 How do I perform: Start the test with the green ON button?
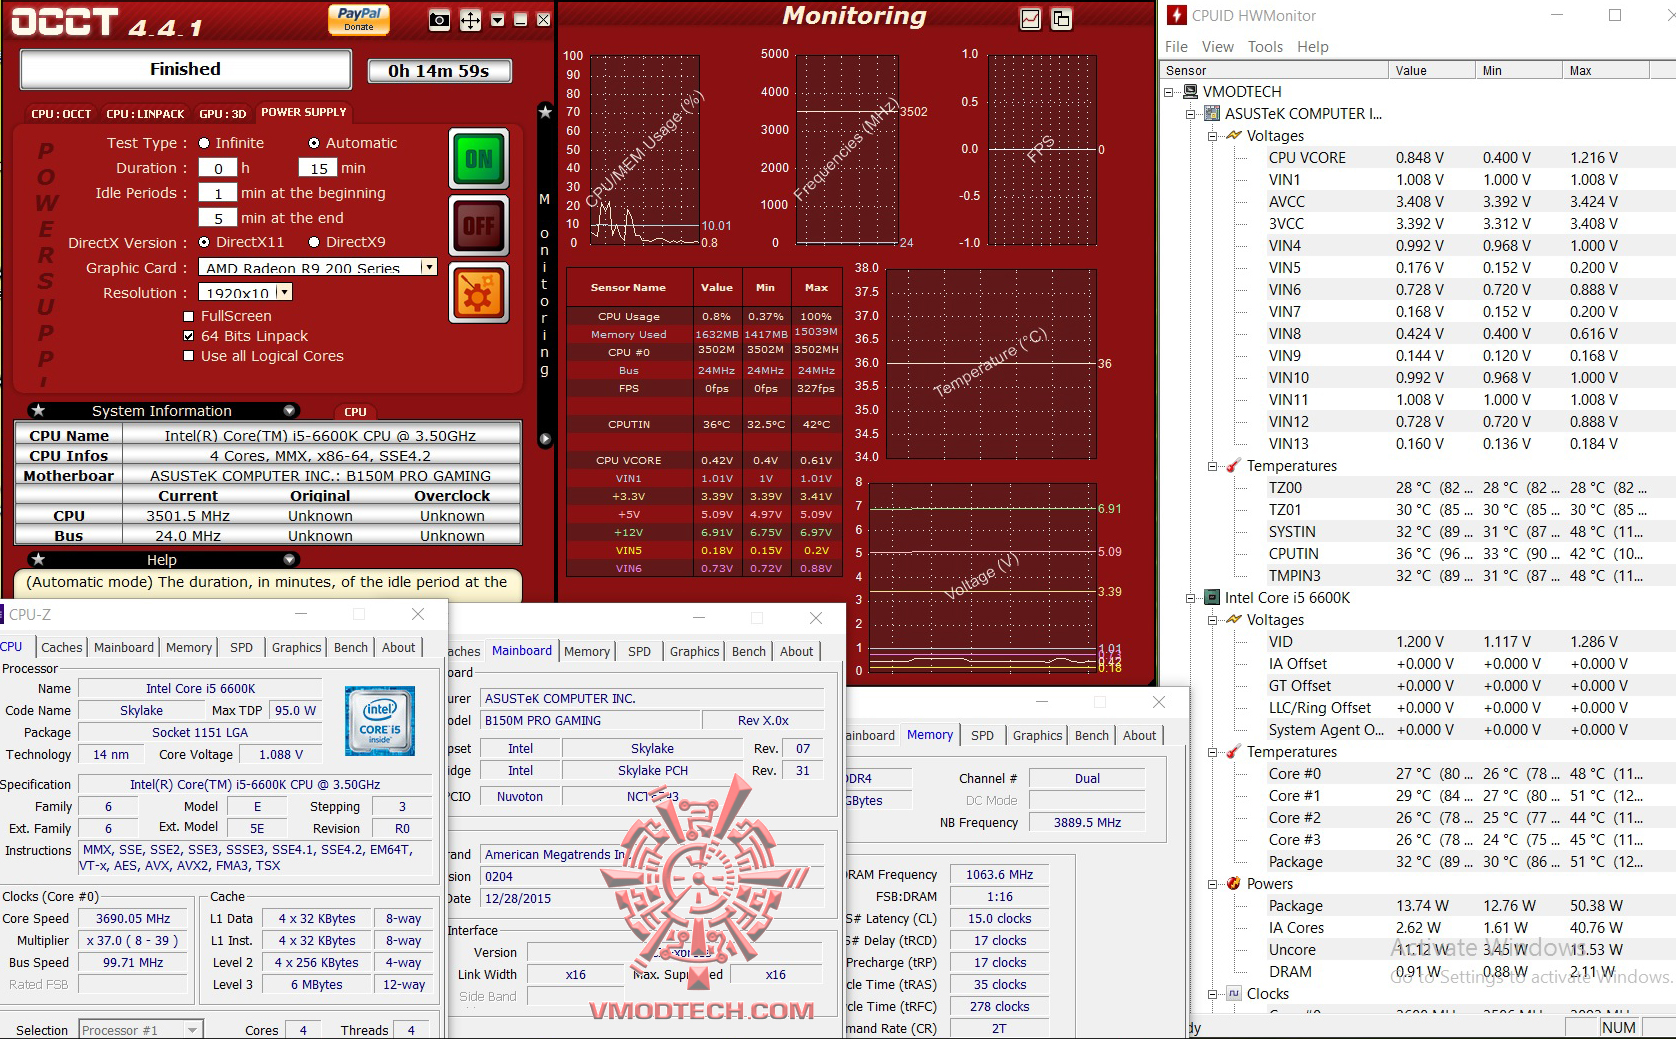pos(478,158)
